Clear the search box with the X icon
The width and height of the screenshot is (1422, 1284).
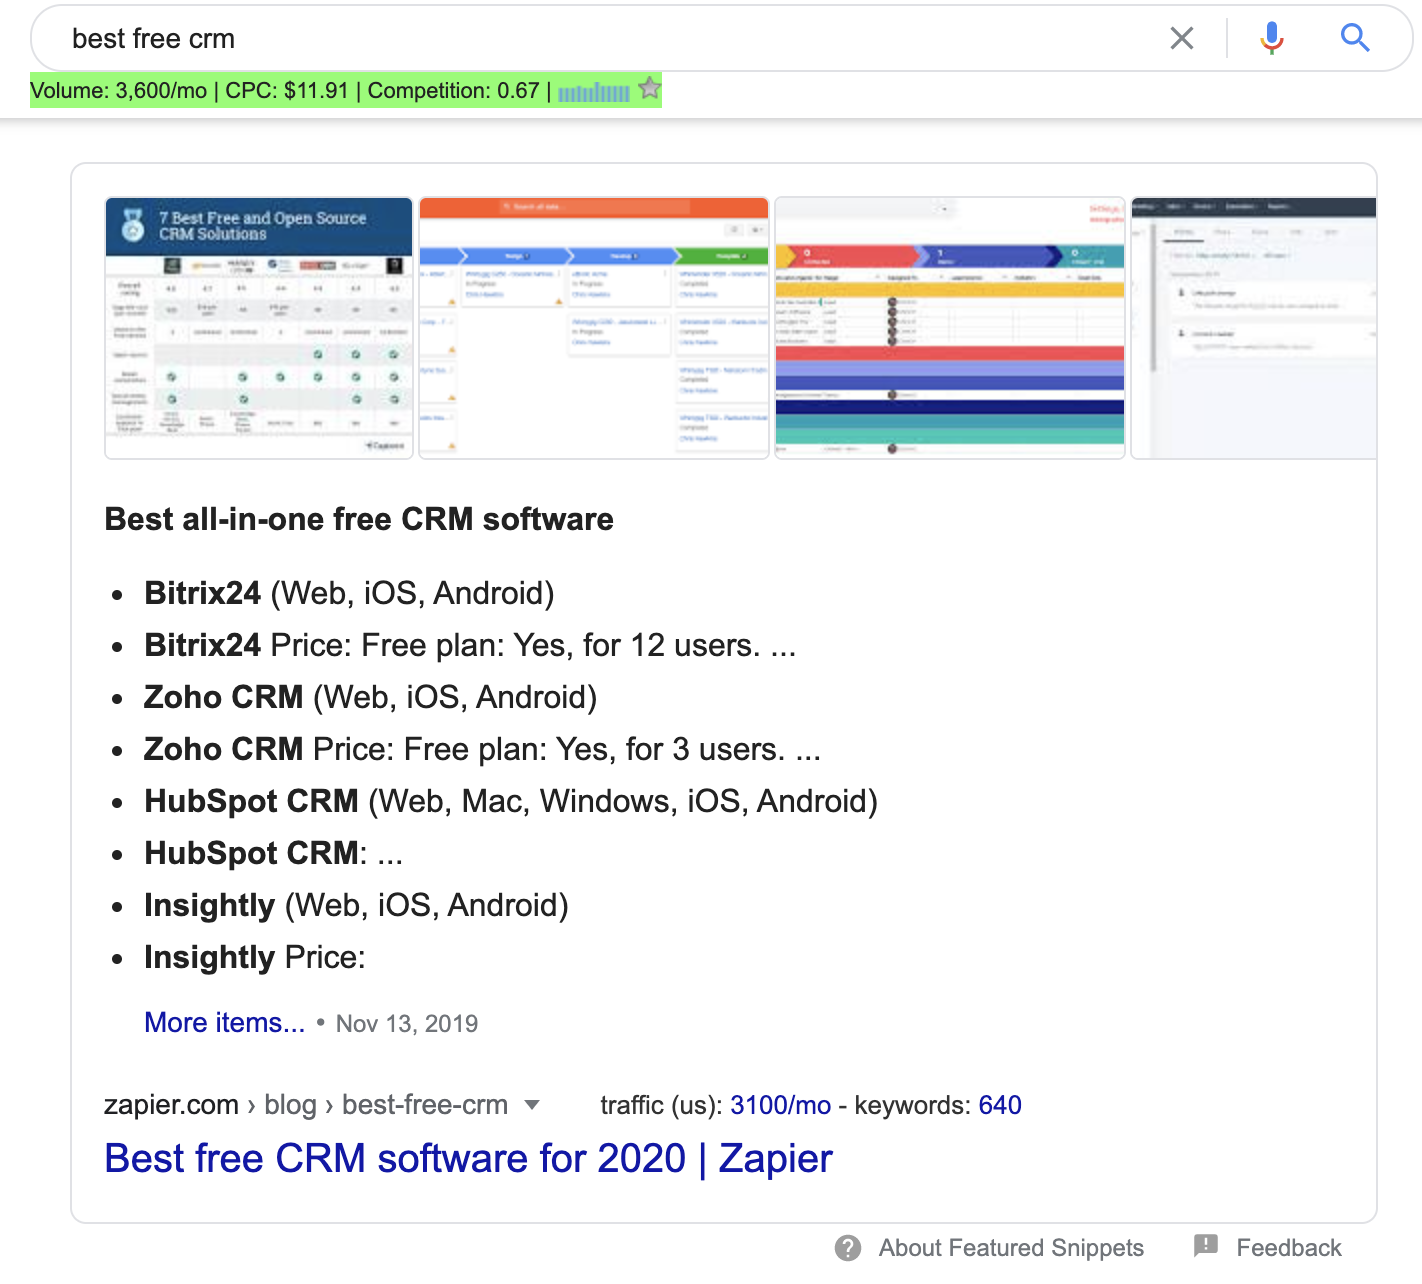(x=1182, y=38)
